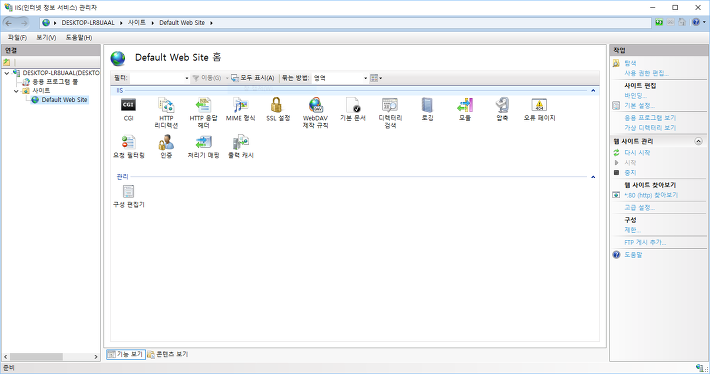Click DESKTOP-LR8UAAL in the breadcrumb path
This screenshot has height=374, width=710.
88,23
